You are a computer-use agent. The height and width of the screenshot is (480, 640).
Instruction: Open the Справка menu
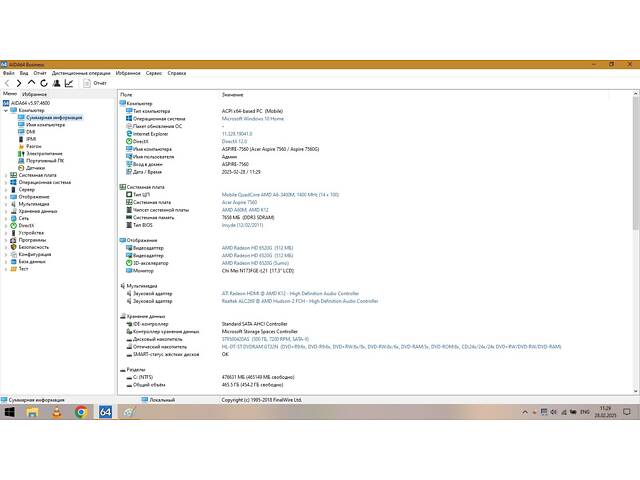pos(177,73)
